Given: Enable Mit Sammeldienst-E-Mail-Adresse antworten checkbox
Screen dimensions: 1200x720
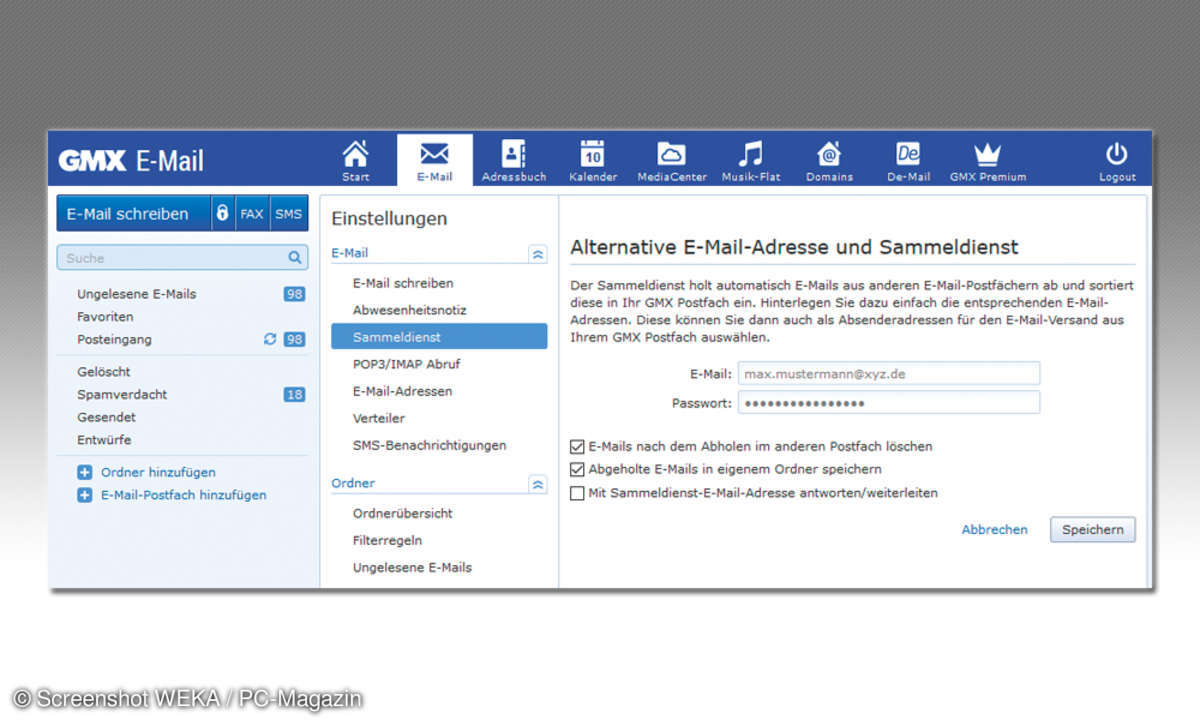Looking at the screenshot, I should [x=577, y=493].
